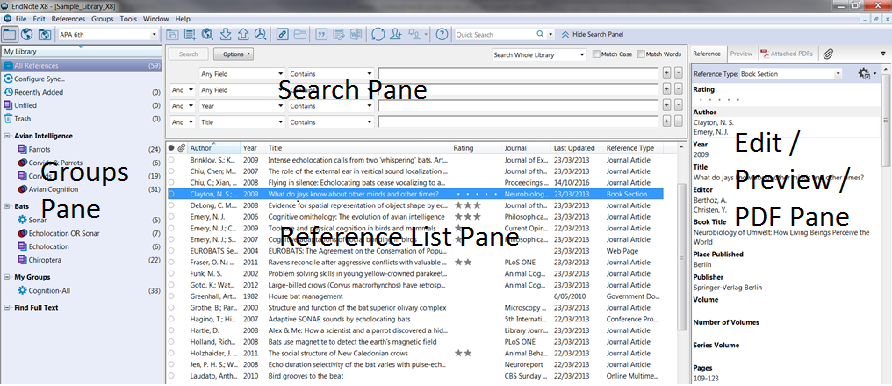Switch to the Attached PDFs tab
The image size is (892, 386).
click(x=786, y=53)
